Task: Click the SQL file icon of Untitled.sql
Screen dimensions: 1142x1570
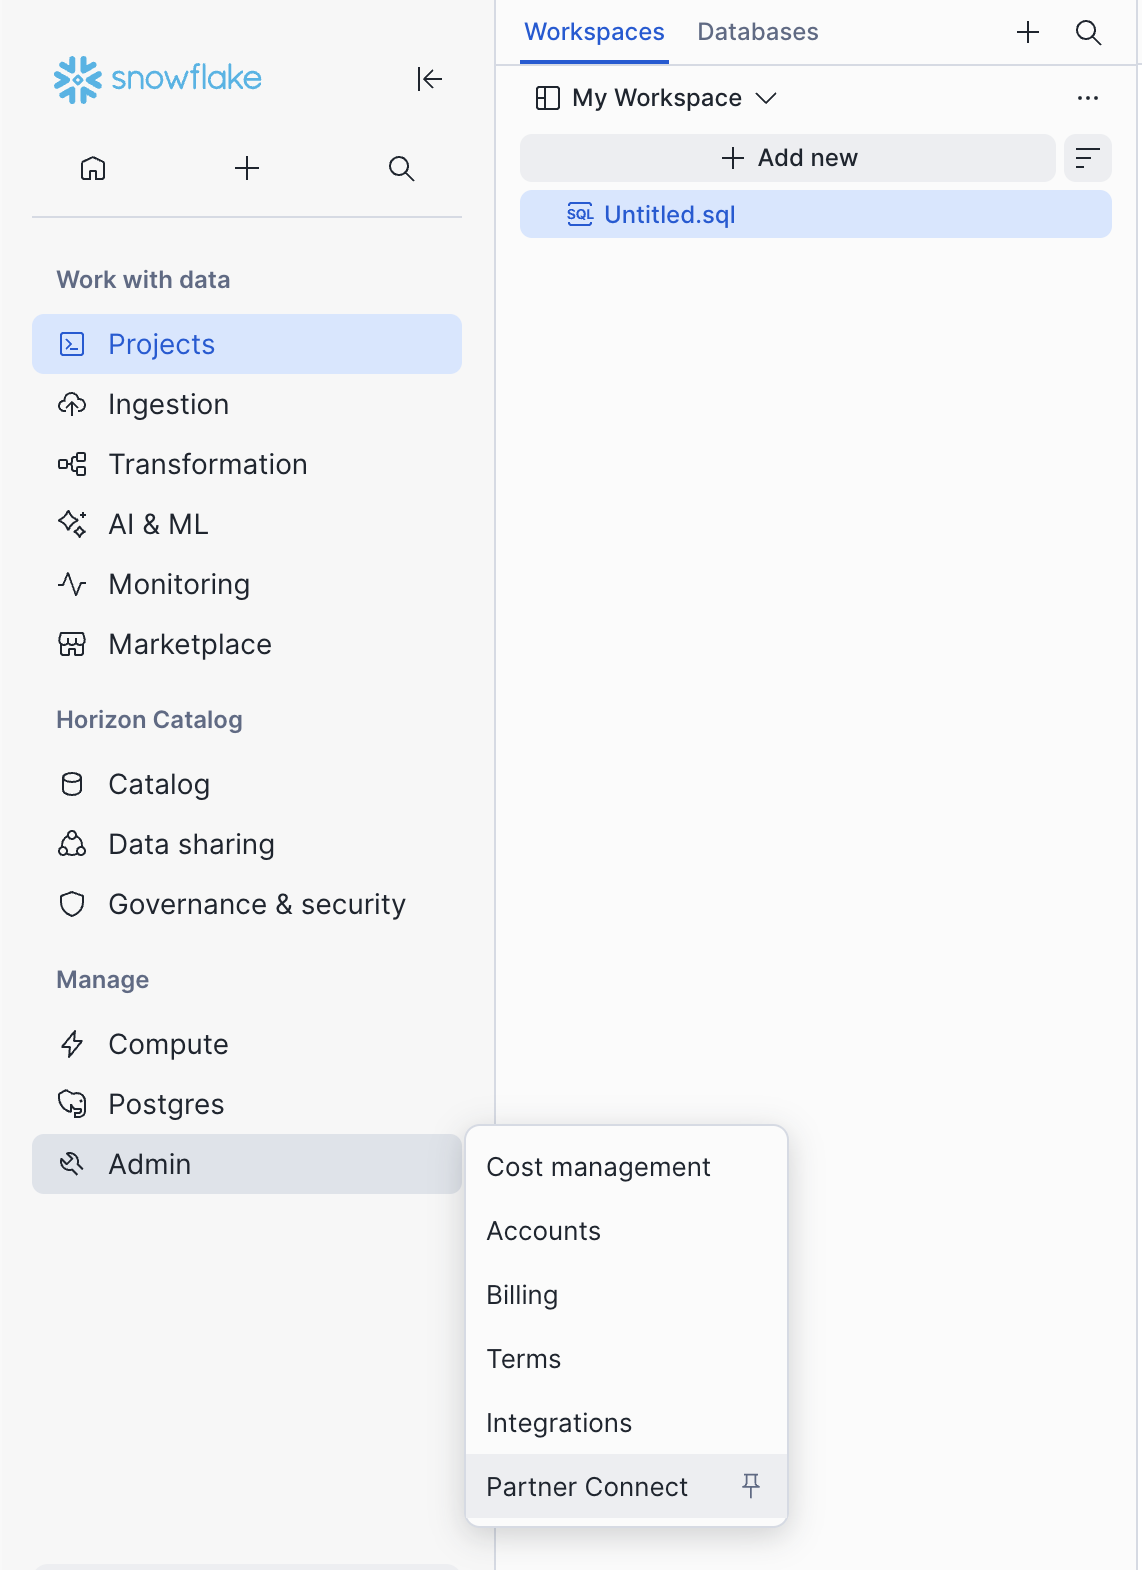Action: (x=580, y=214)
